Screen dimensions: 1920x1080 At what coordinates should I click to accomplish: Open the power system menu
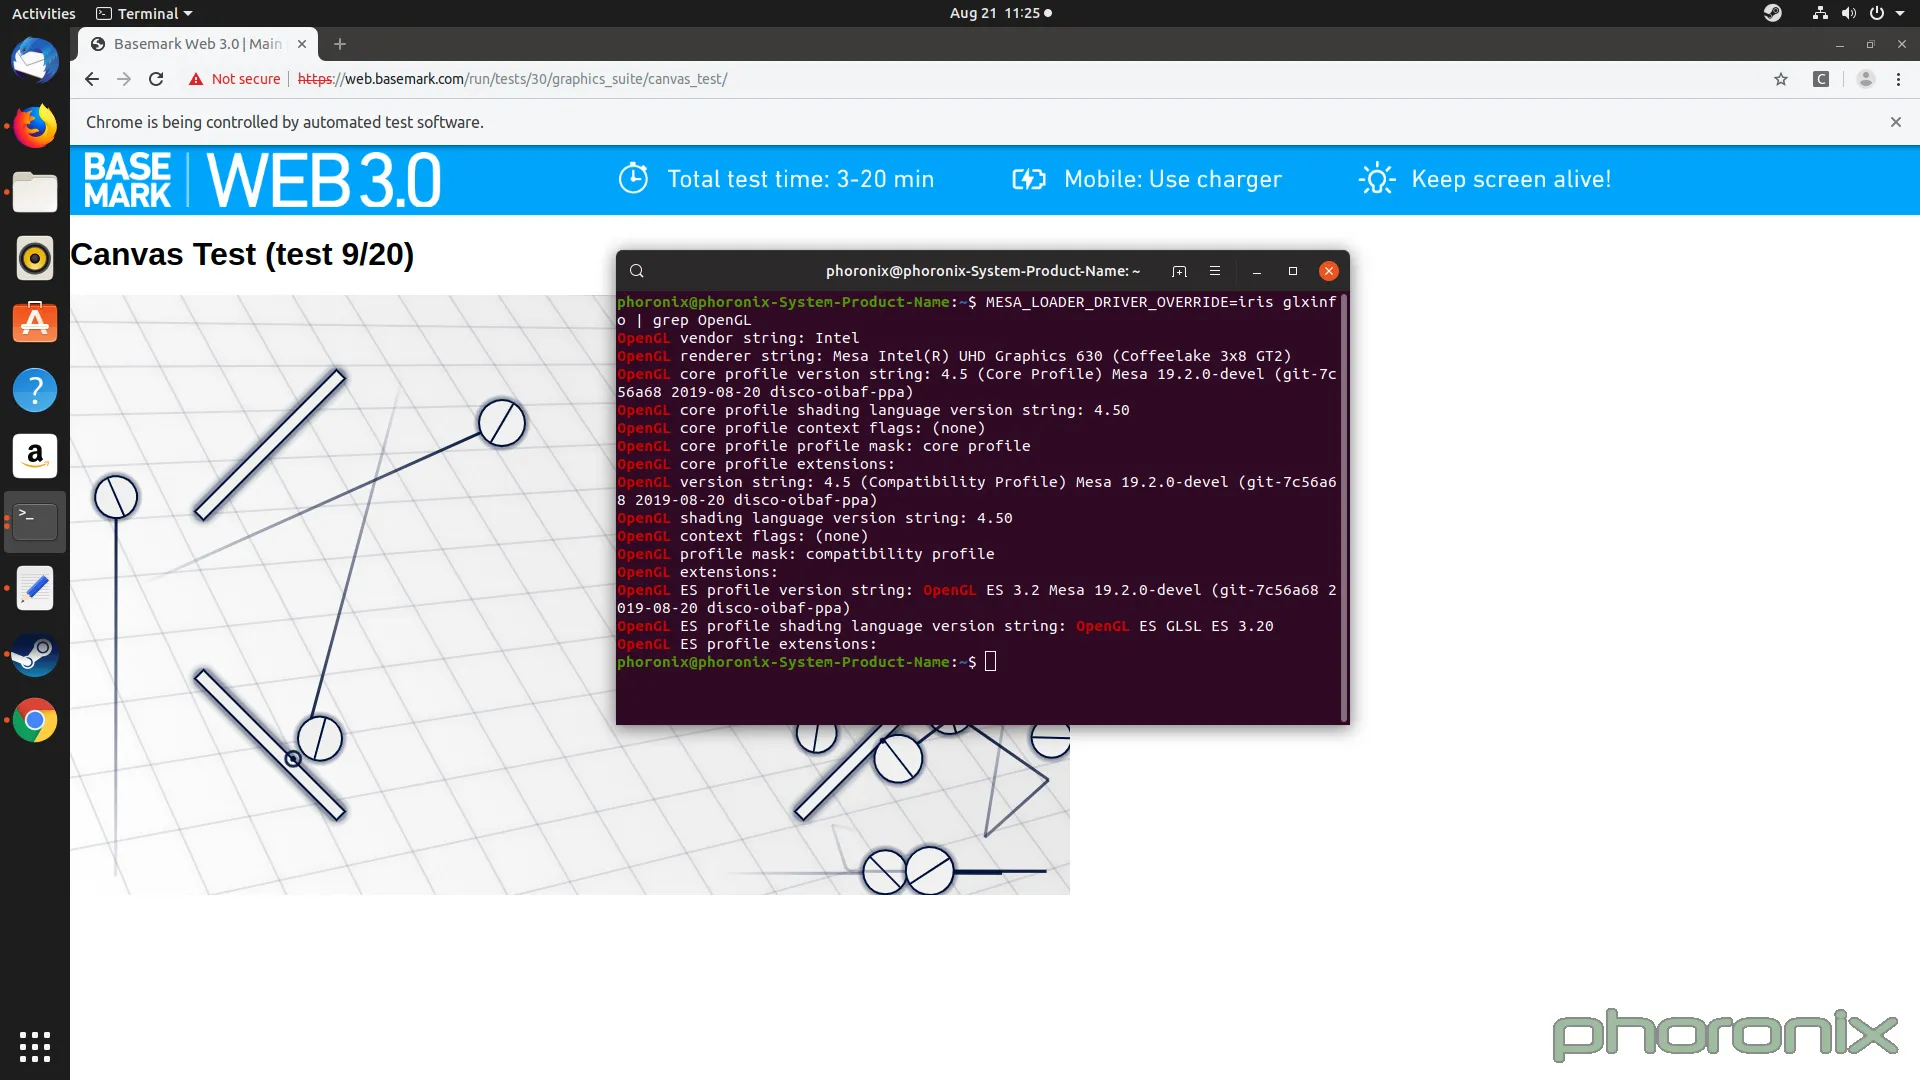[x=1886, y=13]
